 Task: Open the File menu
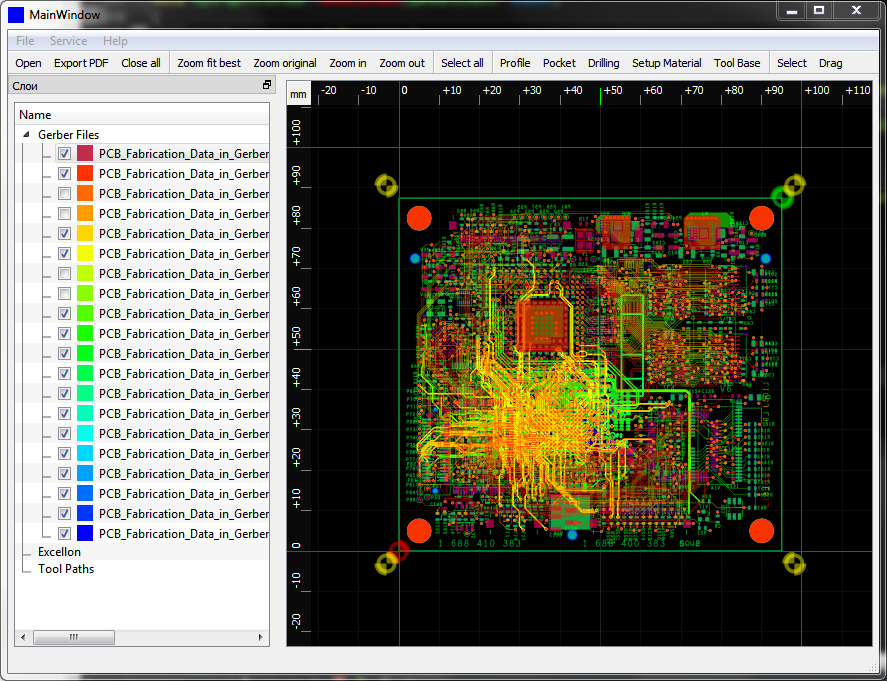pyautogui.click(x=25, y=41)
